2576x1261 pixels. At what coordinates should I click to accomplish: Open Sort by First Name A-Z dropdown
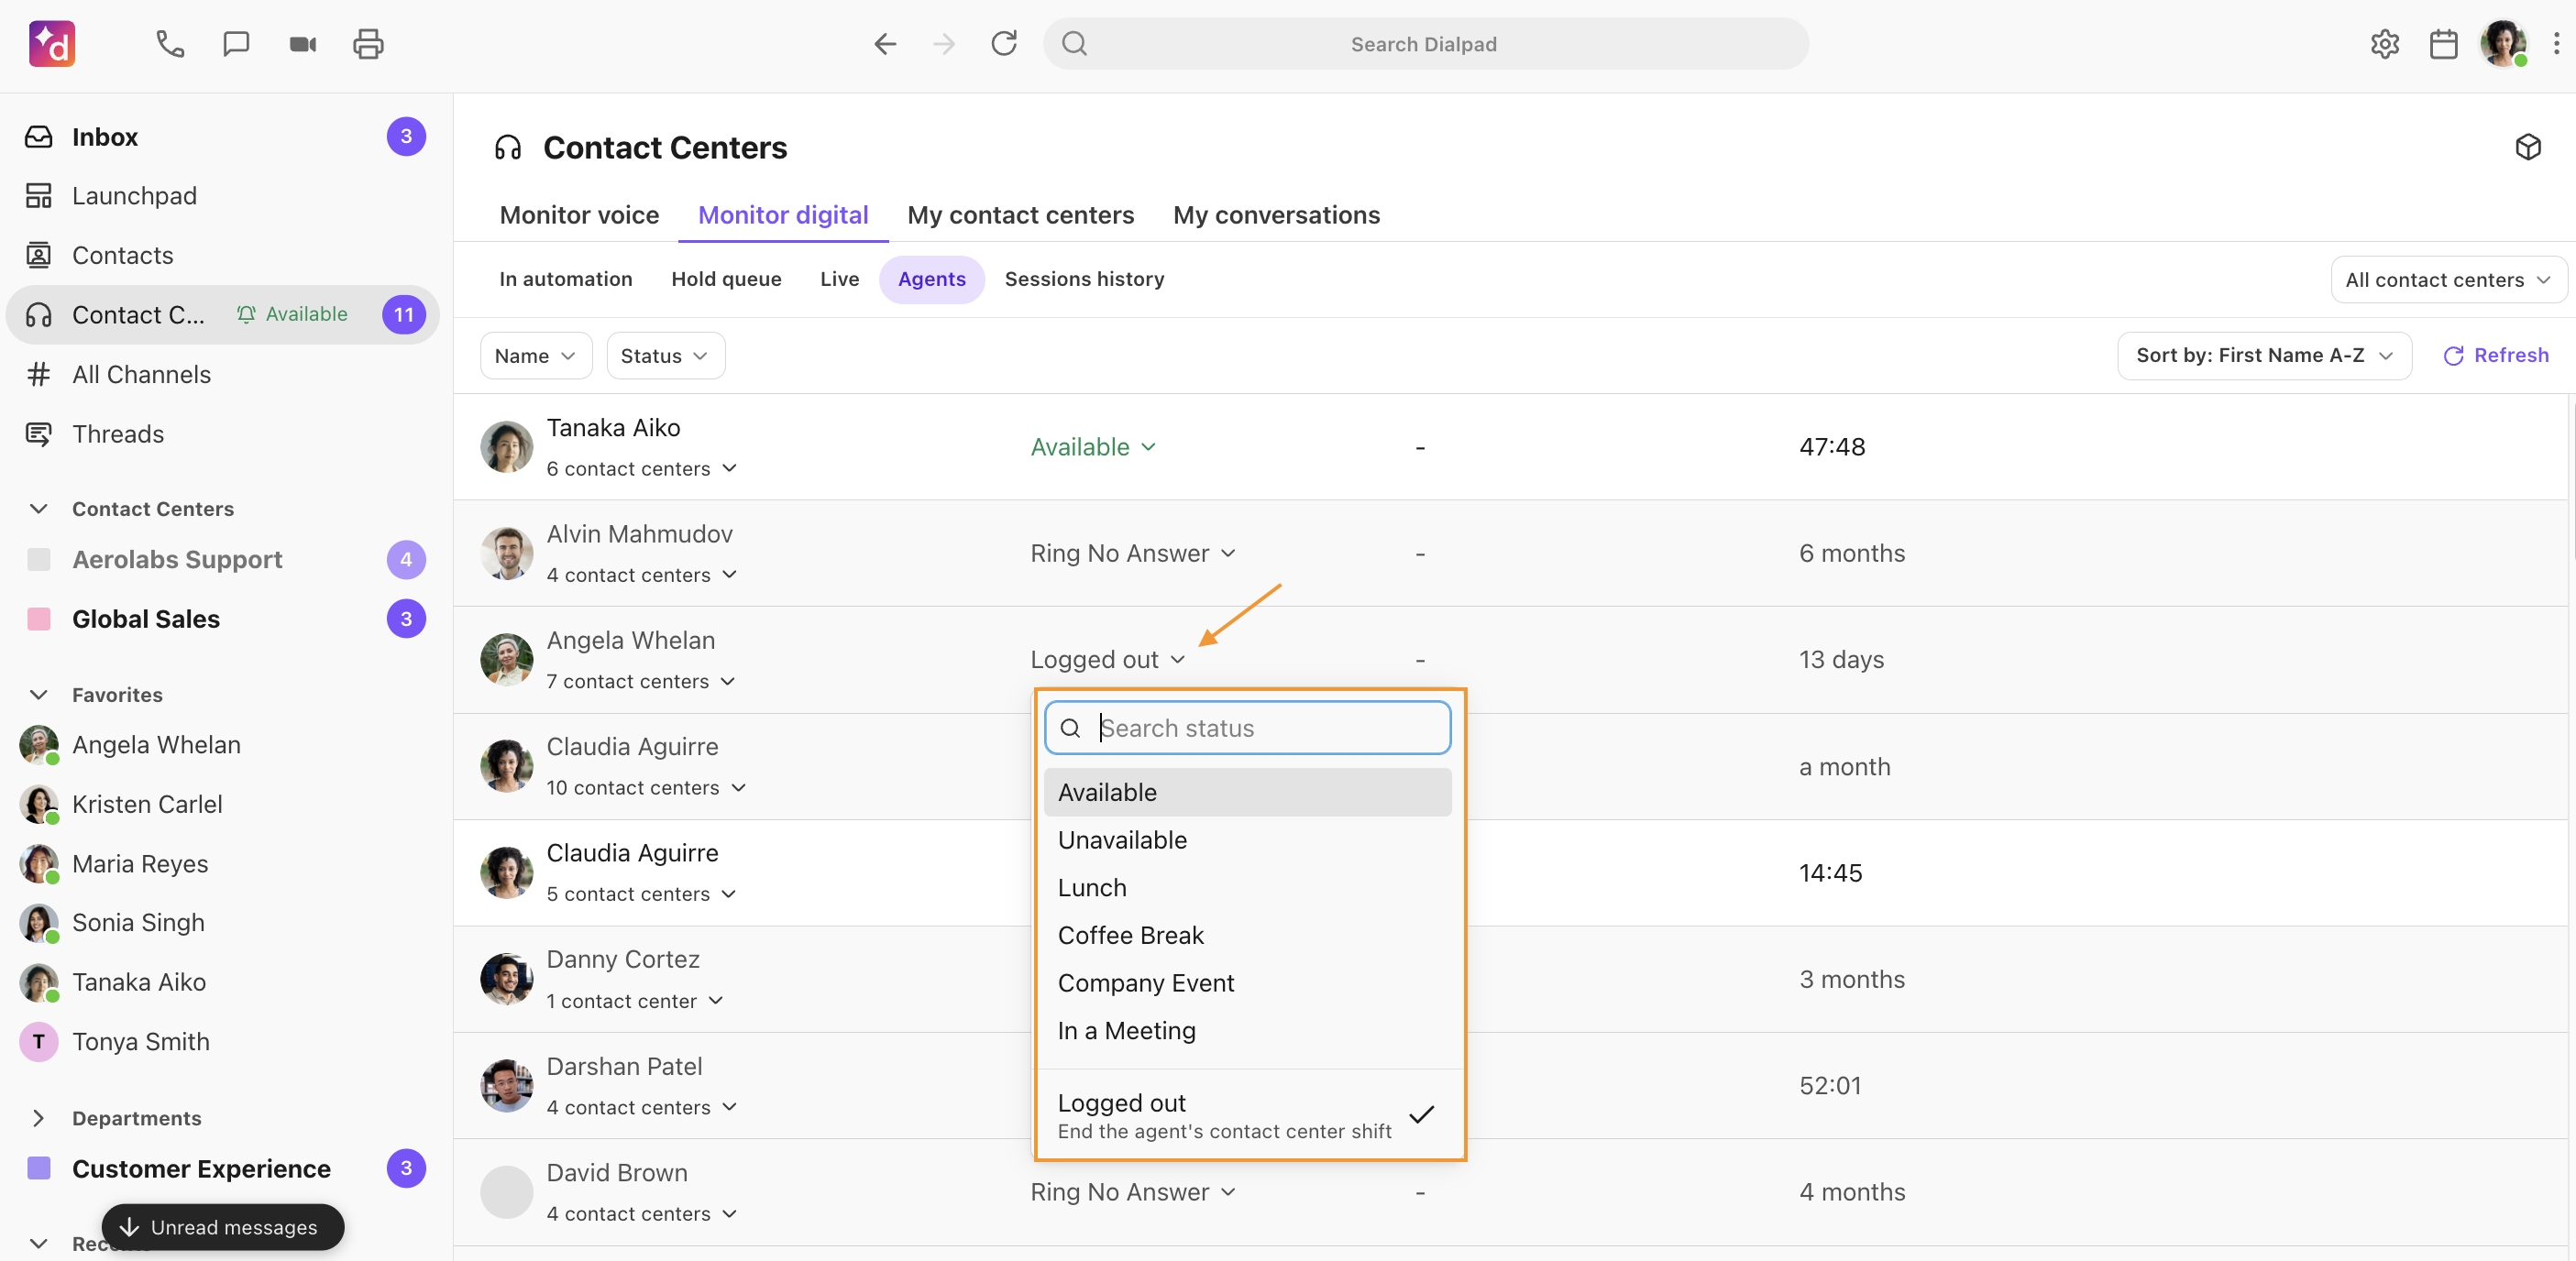click(2264, 355)
